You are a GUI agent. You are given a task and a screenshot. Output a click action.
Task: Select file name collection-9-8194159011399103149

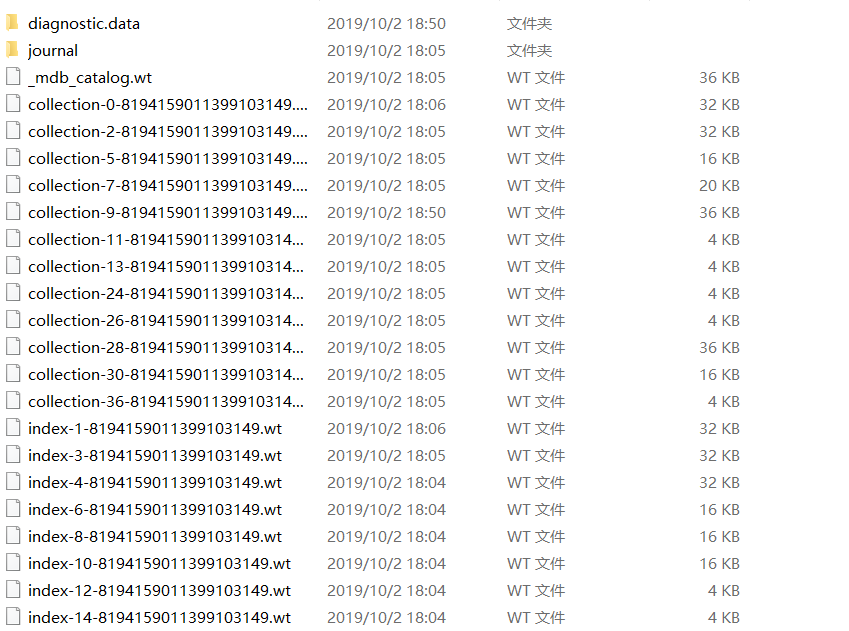pyautogui.click(x=168, y=213)
